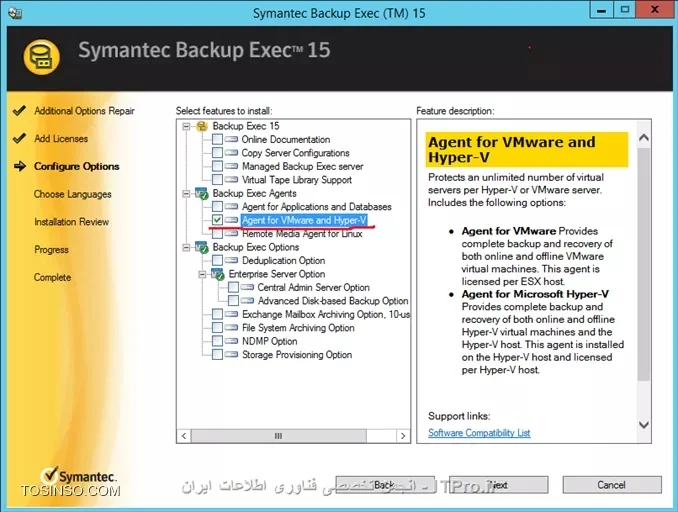Click drive icon beside Managed Backup Exec server
The width and height of the screenshot is (678, 512).
point(231,166)
